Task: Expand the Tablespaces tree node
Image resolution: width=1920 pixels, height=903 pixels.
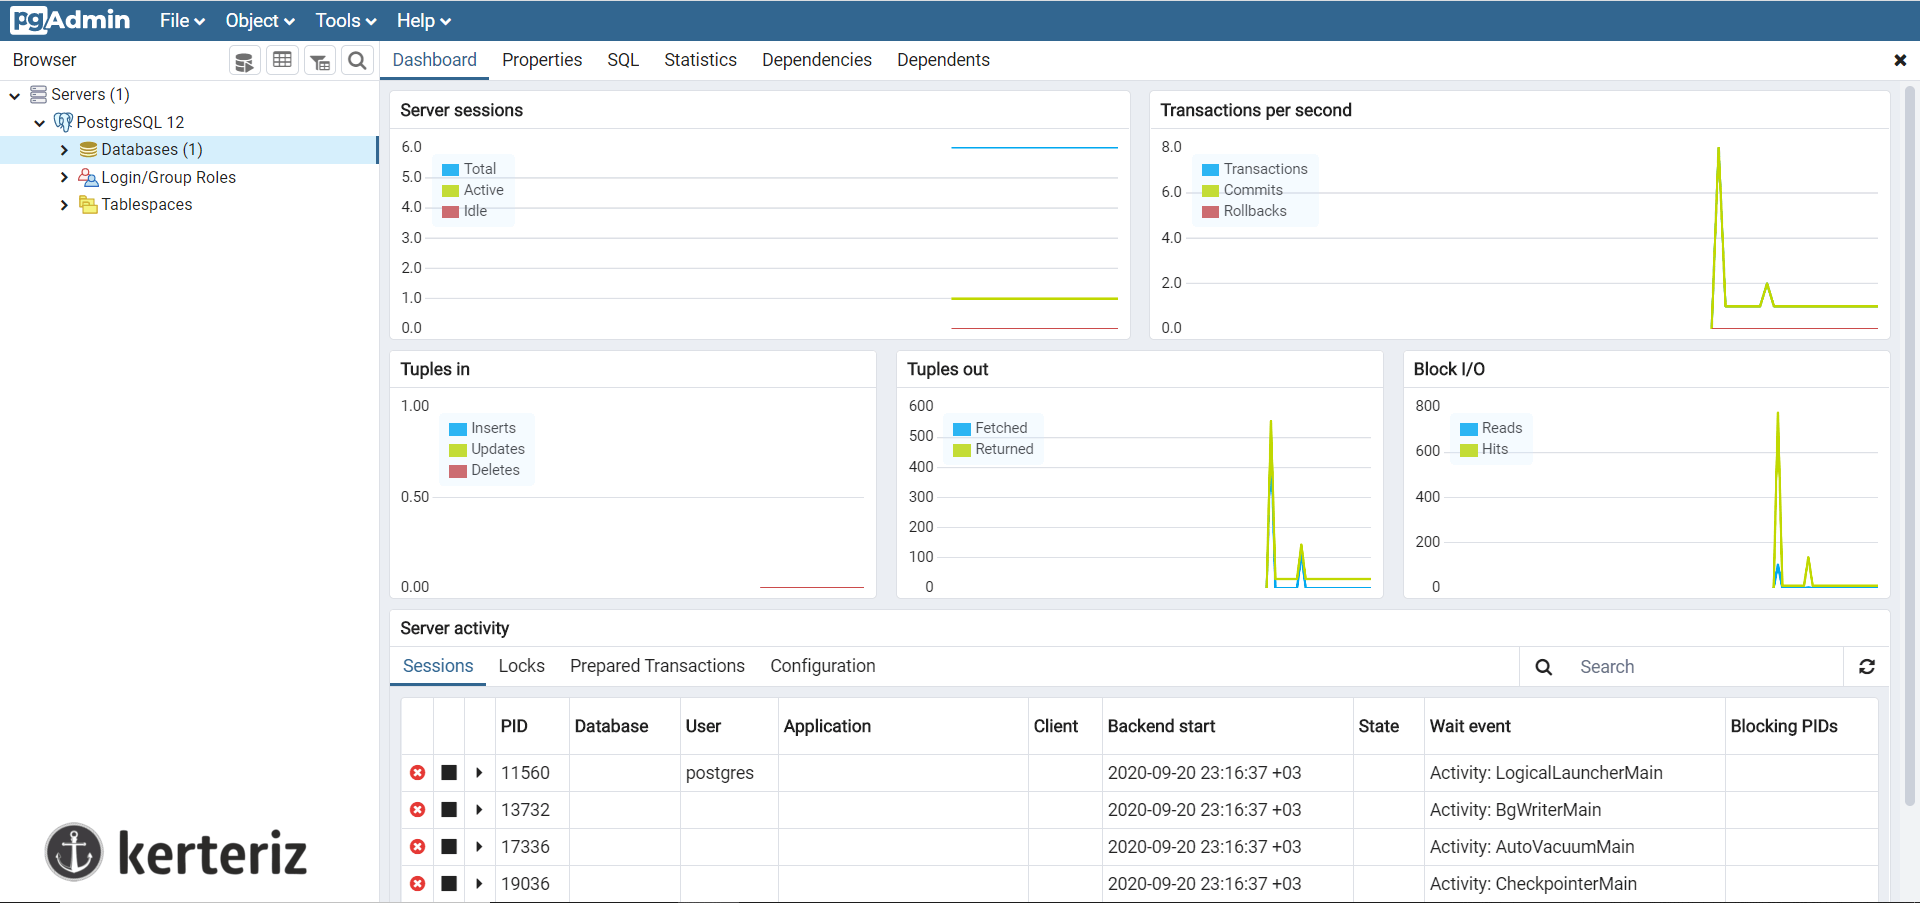Action: pos(64,205)
